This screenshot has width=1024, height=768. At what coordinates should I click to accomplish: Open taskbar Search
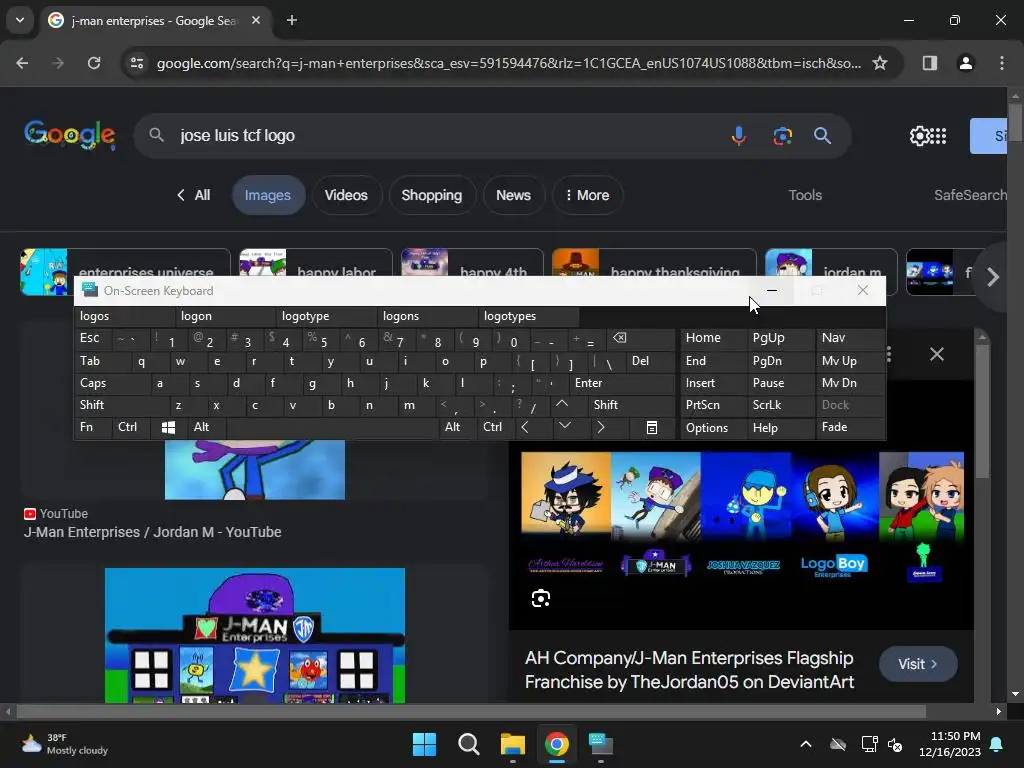[468, 744]
